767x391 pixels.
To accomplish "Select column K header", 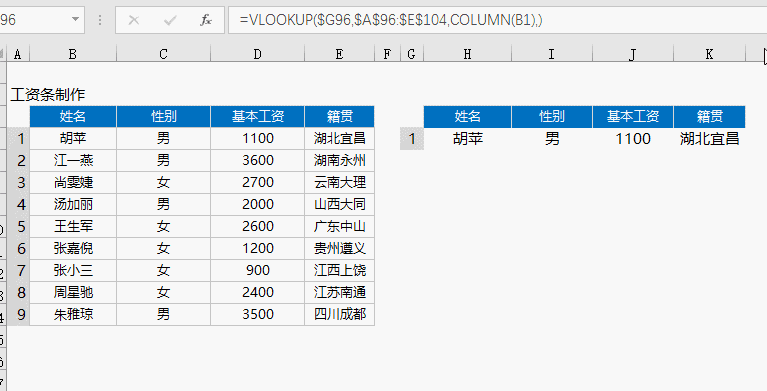I will pyautogui.click(x=709, y=54).
